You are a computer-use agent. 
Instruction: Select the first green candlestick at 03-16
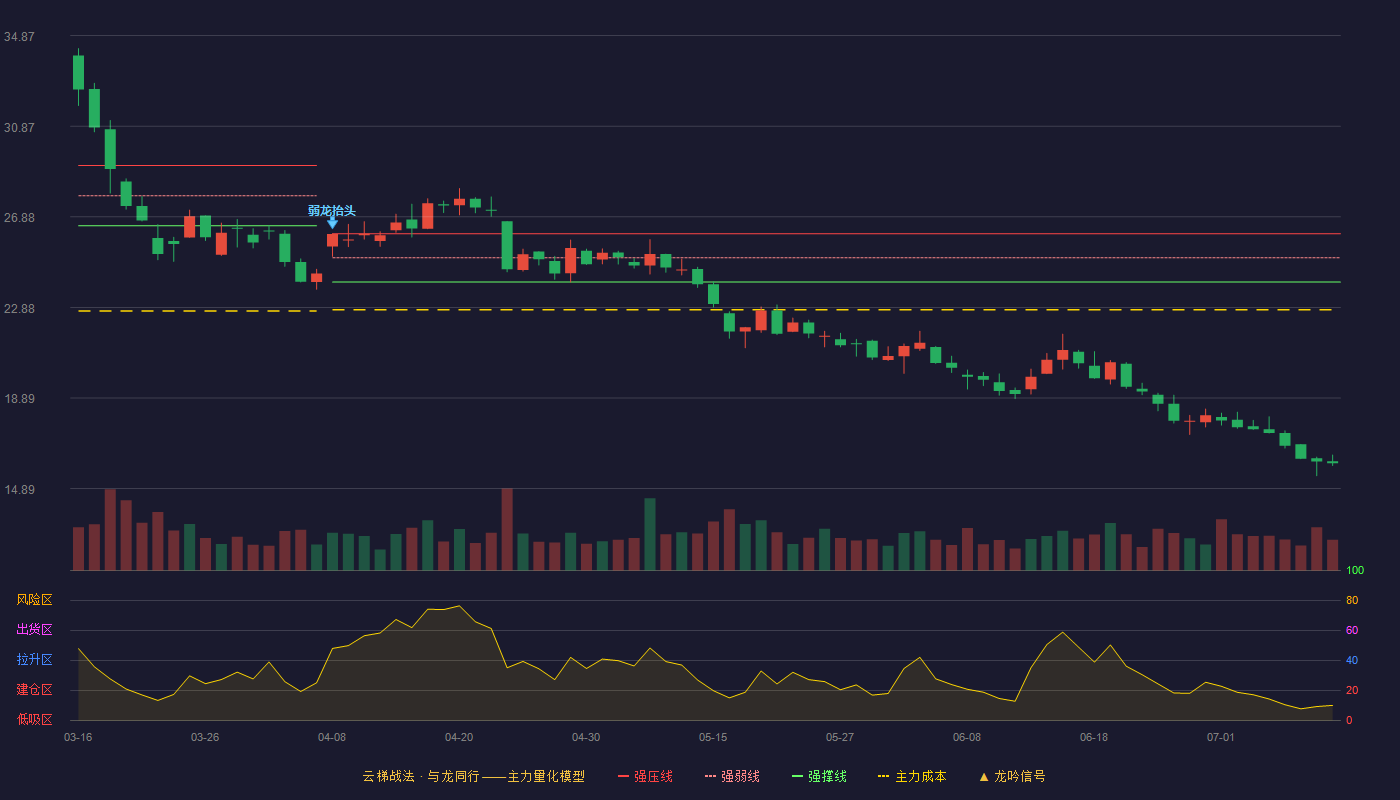pyautogui.click(x=78, y=72)
